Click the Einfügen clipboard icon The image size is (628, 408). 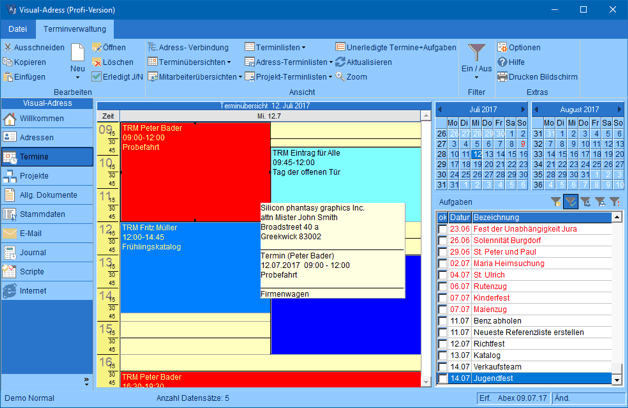click(x=8, y=77)
